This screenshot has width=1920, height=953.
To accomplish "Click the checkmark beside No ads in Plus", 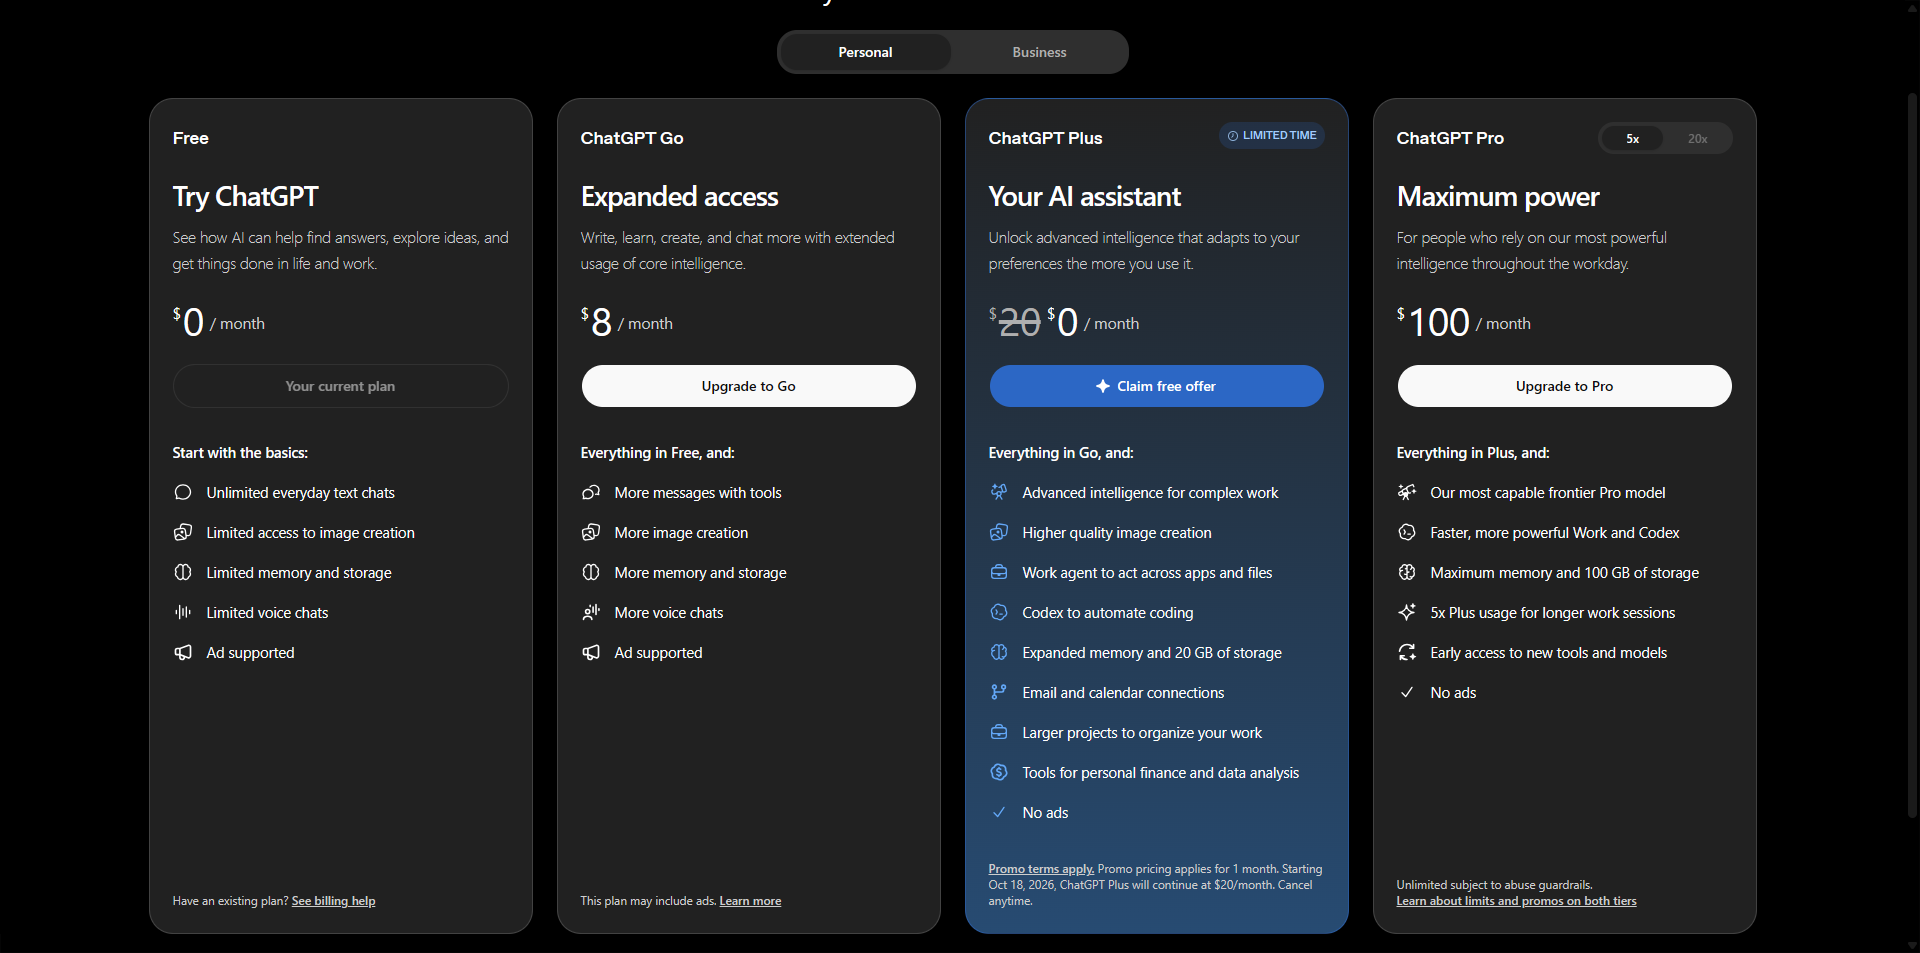I will 999,812.
